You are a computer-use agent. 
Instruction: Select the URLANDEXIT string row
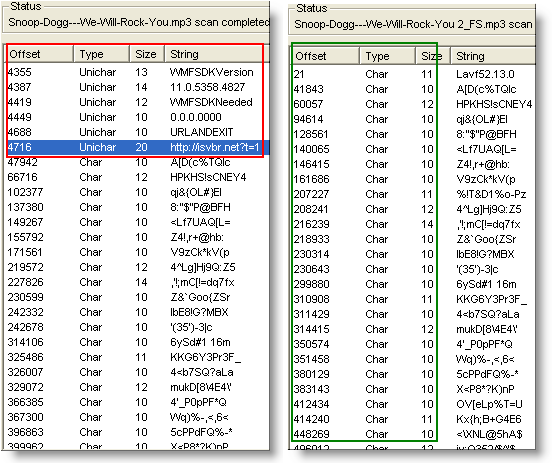[x=137, y=132]
